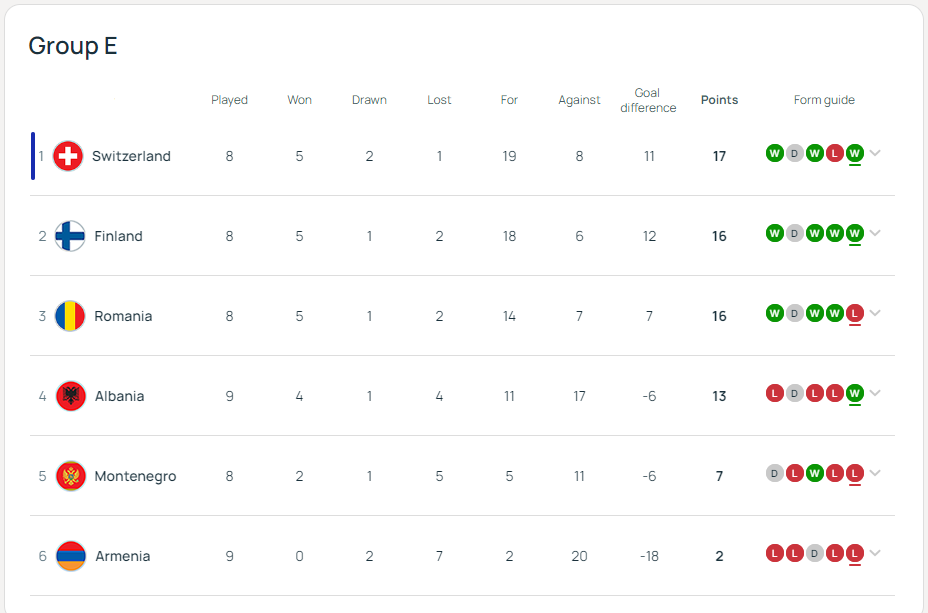Expand Romania's form guide chevron
928x613 pixels.
click(x=875, y=313)
